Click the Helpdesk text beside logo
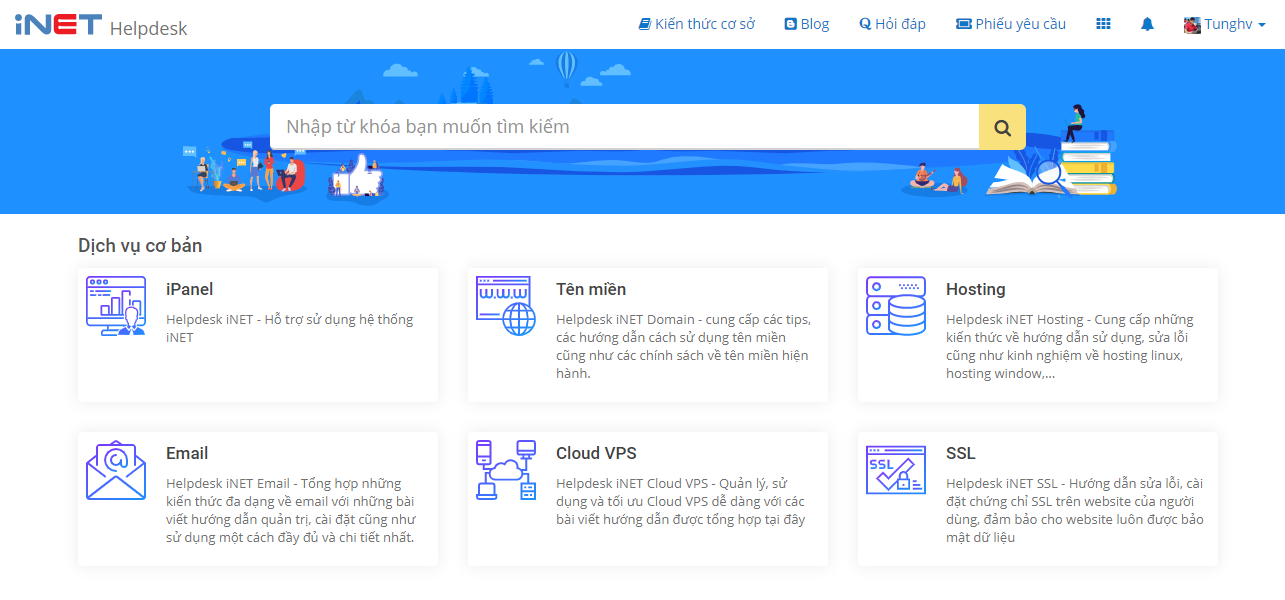Image resolution: width=1285 pixels, height=600 pixels. click(148, 28)
